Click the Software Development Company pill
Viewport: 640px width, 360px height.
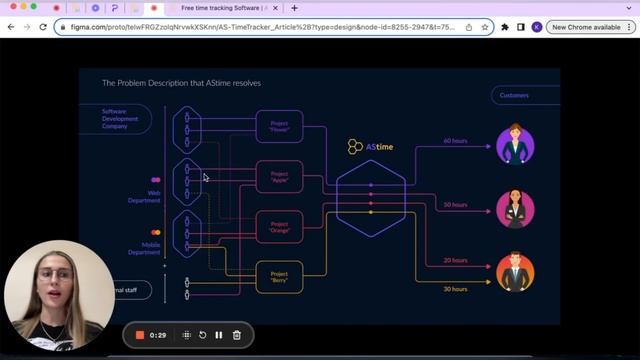[116, 119]
